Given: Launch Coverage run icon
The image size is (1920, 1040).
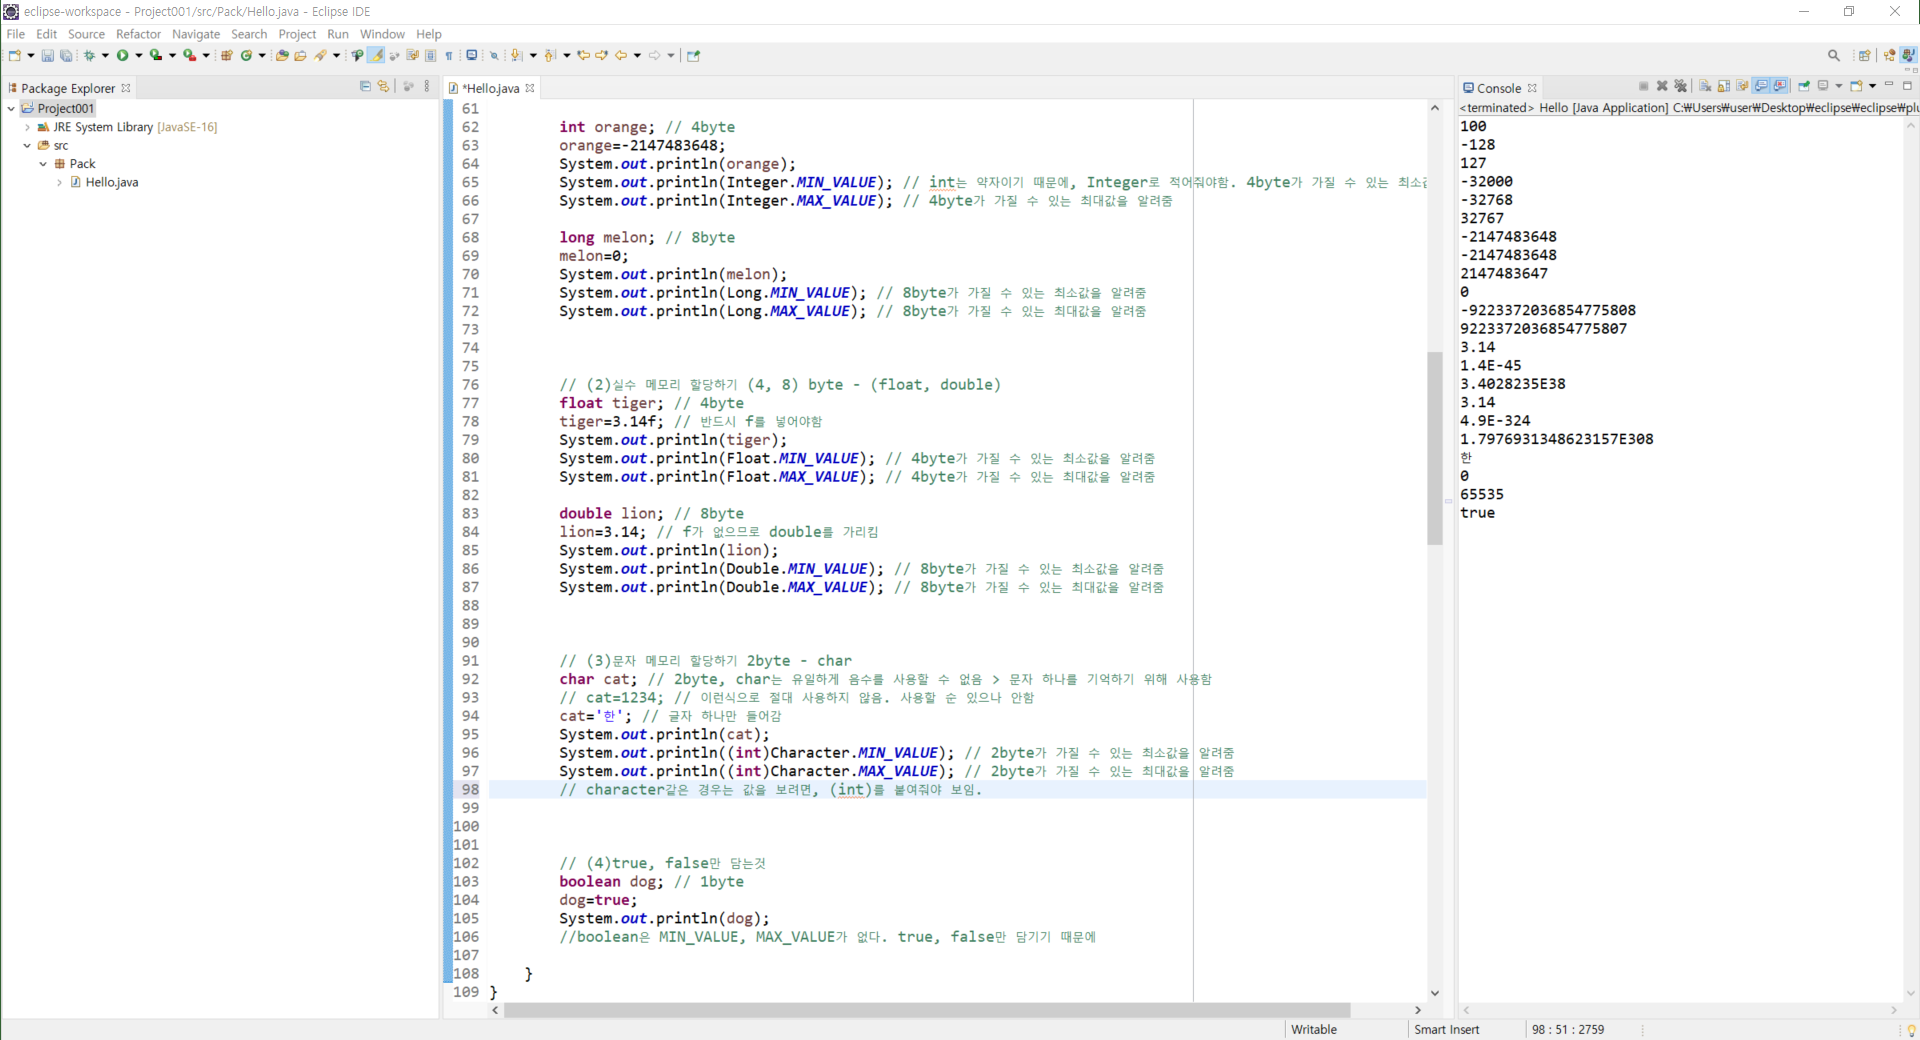Looking at the screenshot, I should pos(156,56).
